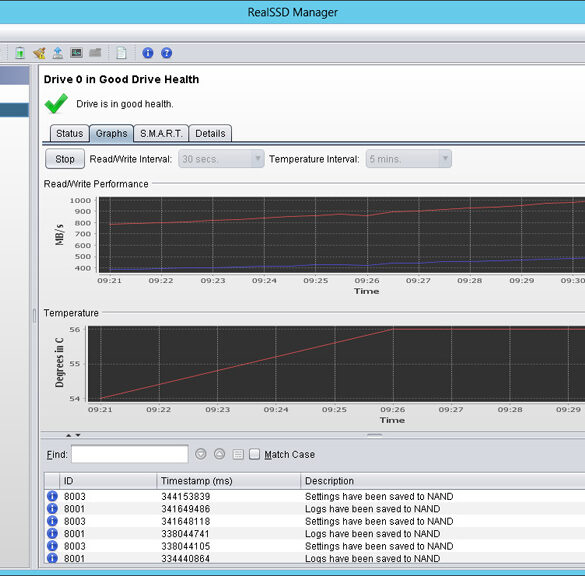585x576 pixels.
Task: Click the Temperature graph area
Action: click(x=336, y=364)
